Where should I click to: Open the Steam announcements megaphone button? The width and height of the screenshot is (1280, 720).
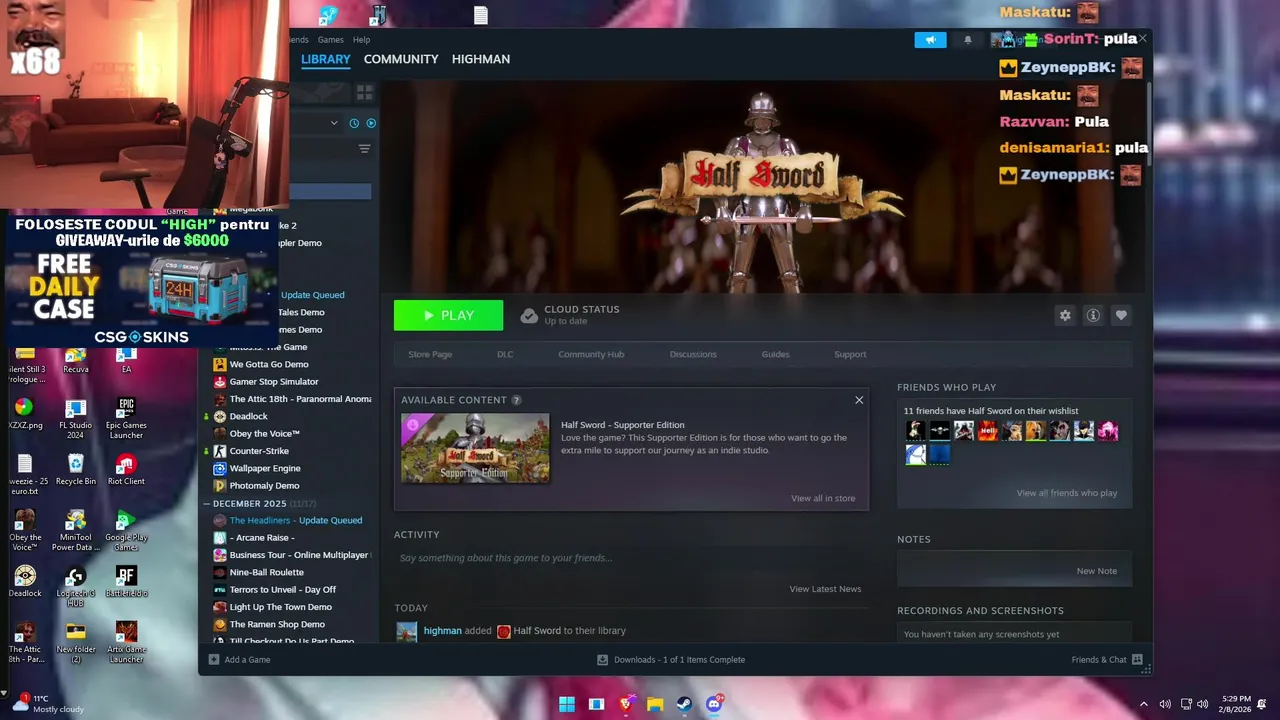(930, 40)
